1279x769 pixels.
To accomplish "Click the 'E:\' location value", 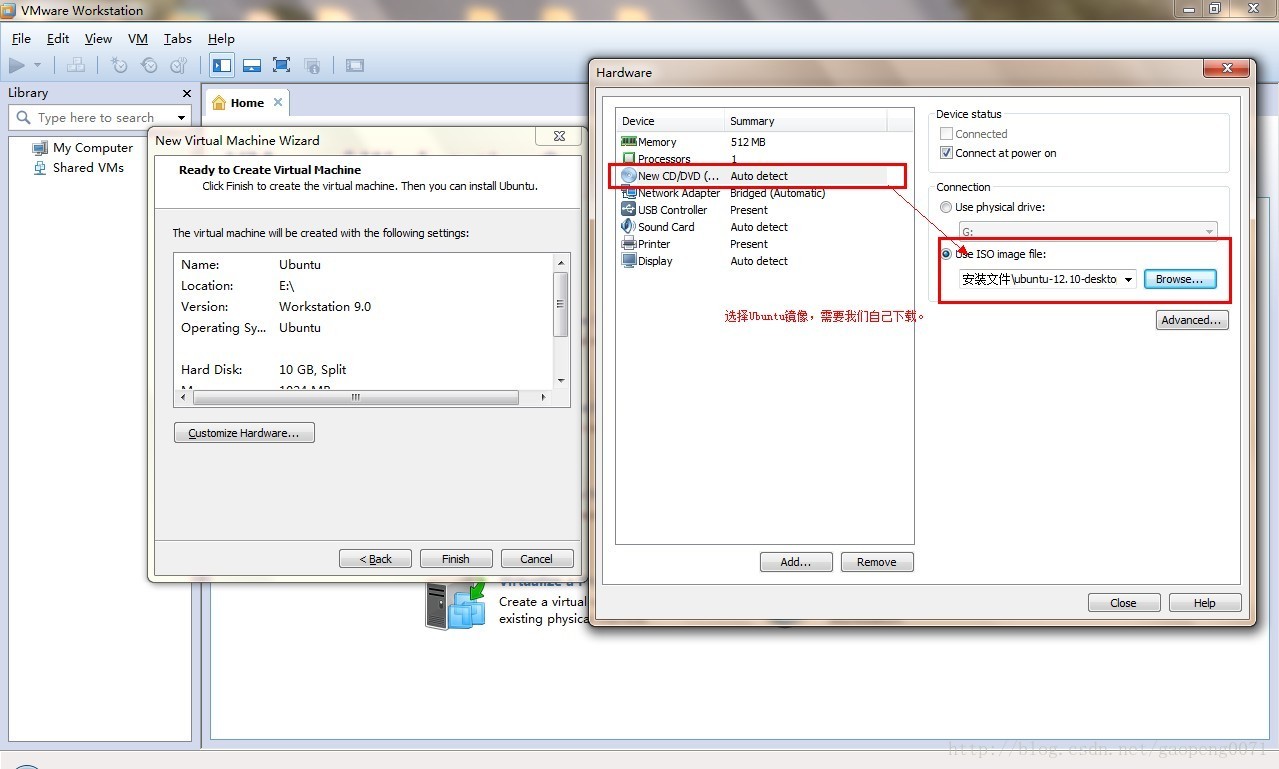I will [x=287, y=286].
